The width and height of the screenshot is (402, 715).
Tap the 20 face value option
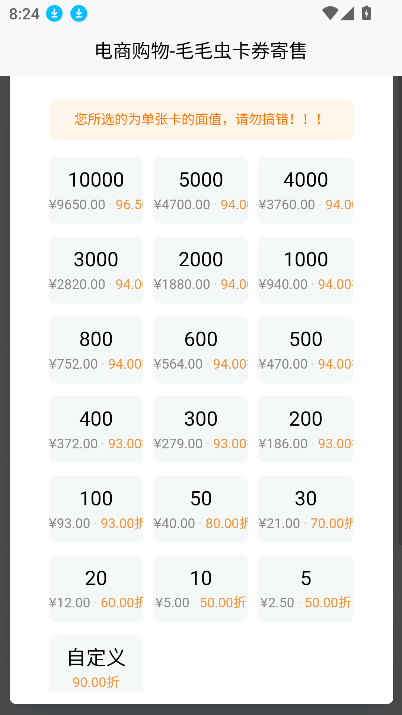[x=96, y=589]
